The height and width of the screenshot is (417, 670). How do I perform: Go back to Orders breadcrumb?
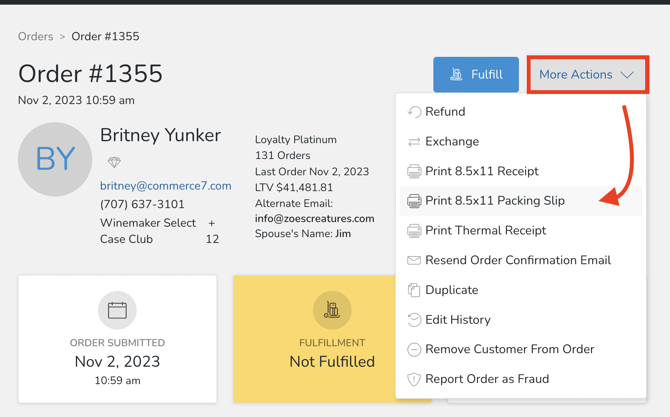[x=35, y=37]
